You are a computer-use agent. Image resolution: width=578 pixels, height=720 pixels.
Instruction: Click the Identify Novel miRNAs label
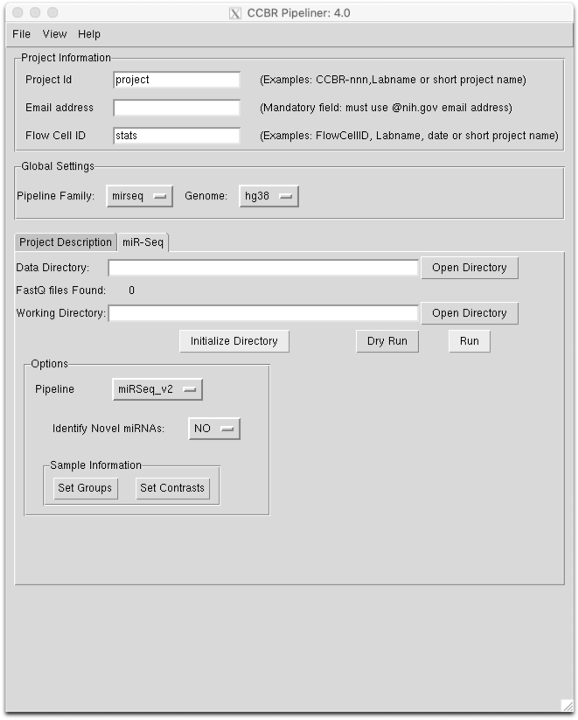coord(108,428)
